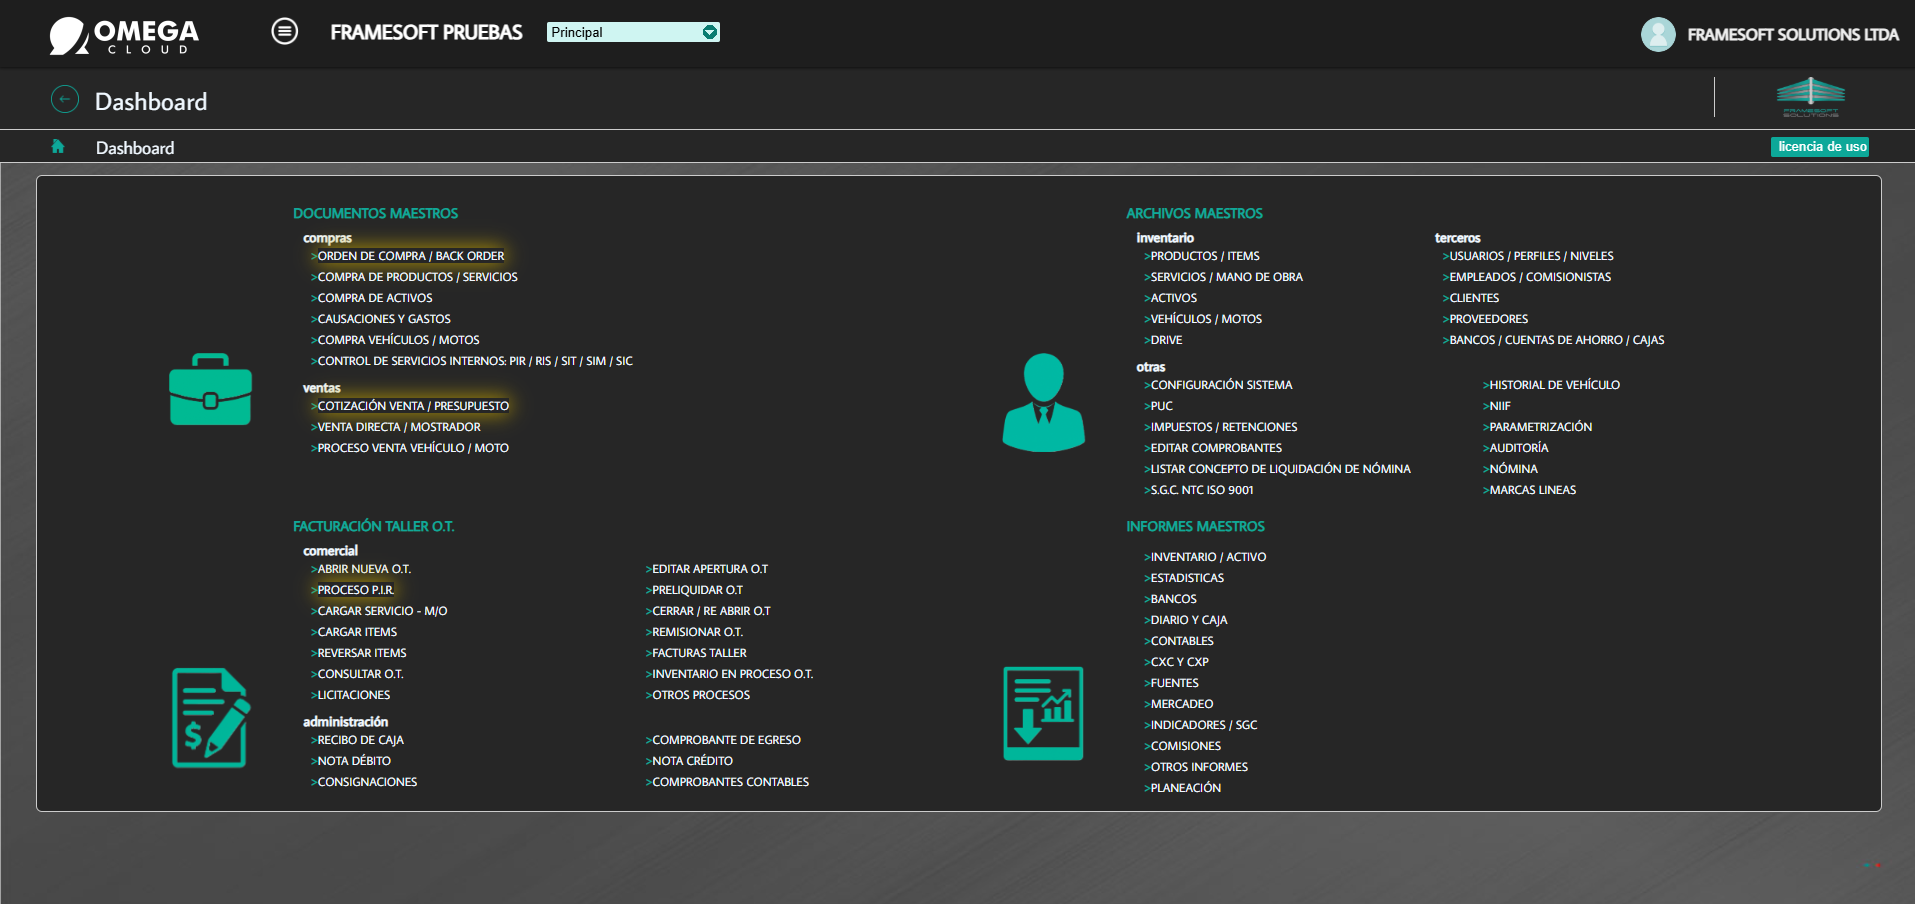1915x904 pixels.
Task: Click the back arrow beside Dashboard
Action: 65,100
